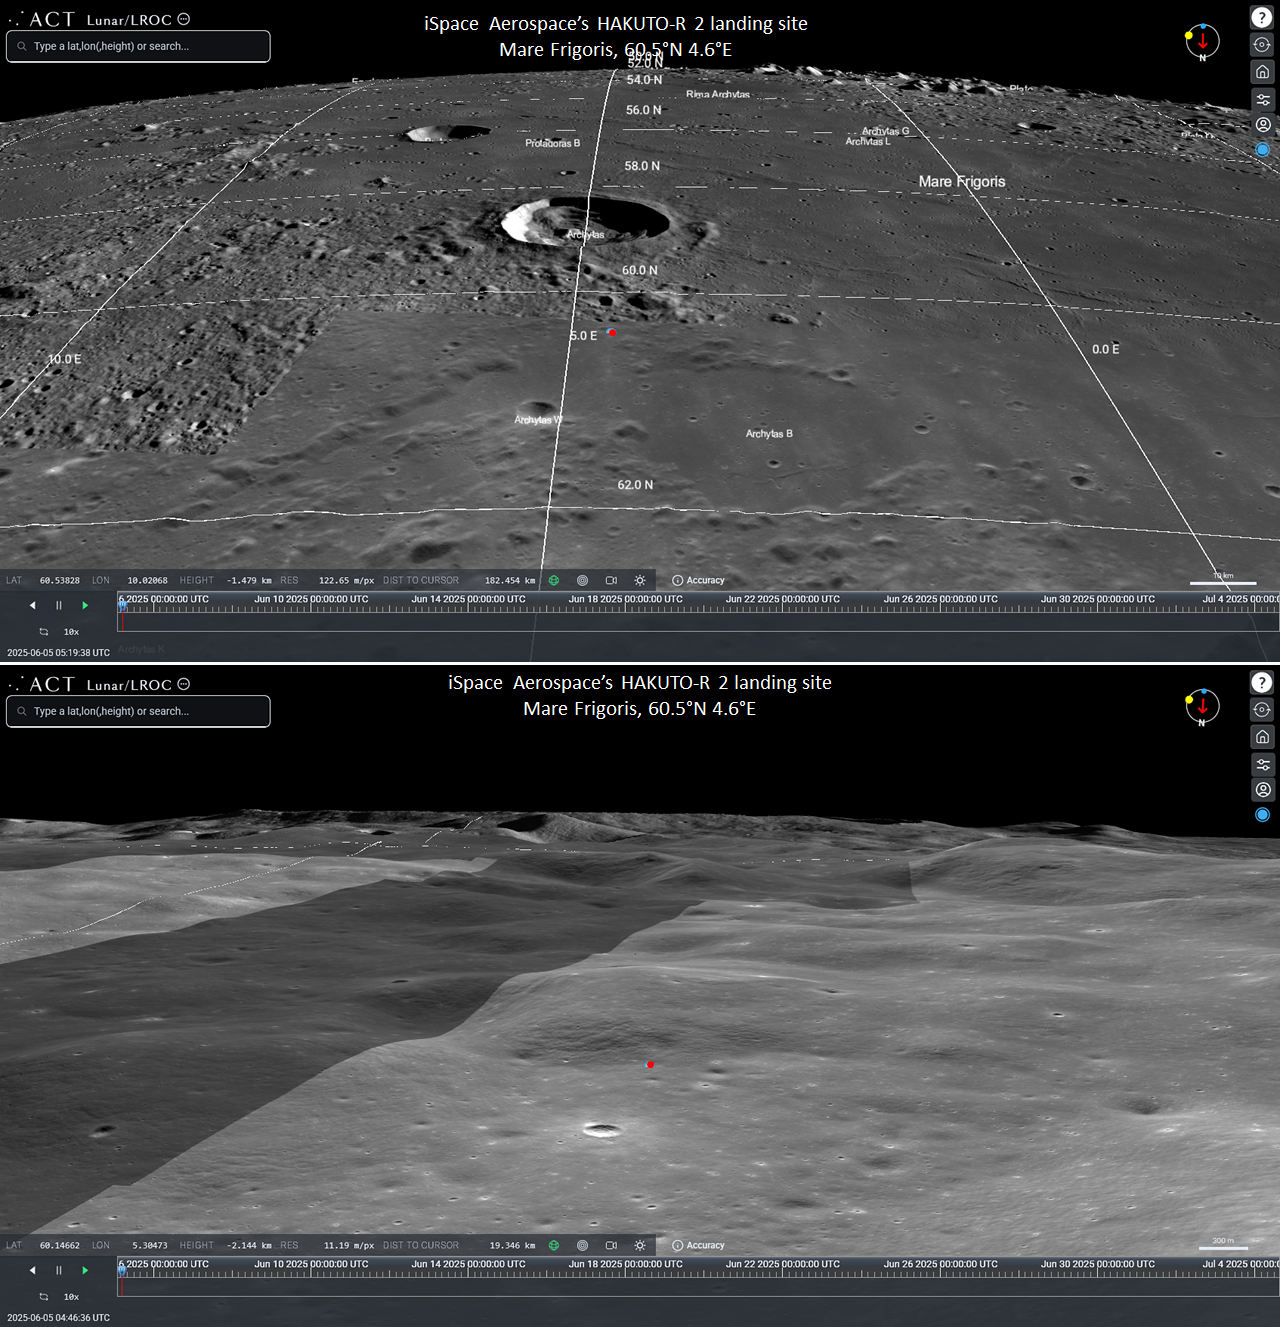Click the Archytas B label
The image size is (1280, 1327).
coord(769,434)
